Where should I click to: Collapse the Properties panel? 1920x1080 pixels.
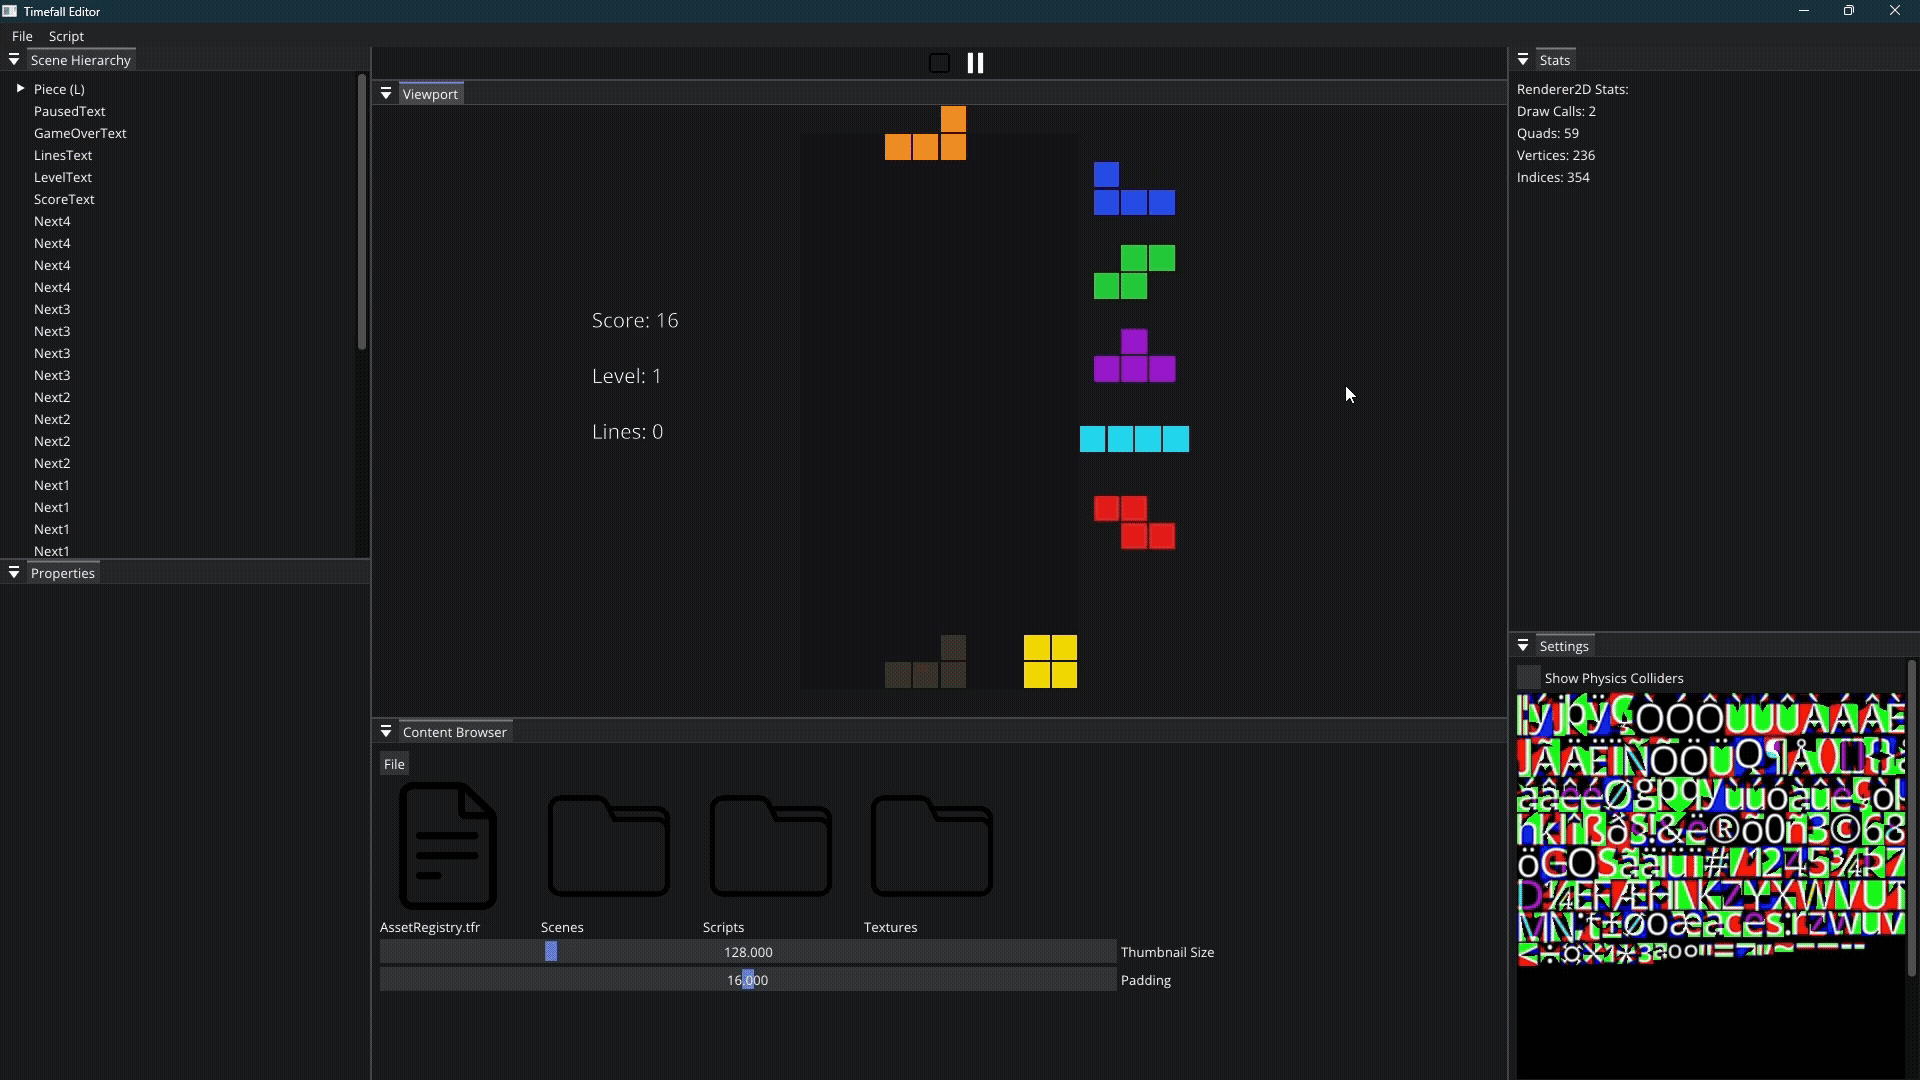[14, 573]
